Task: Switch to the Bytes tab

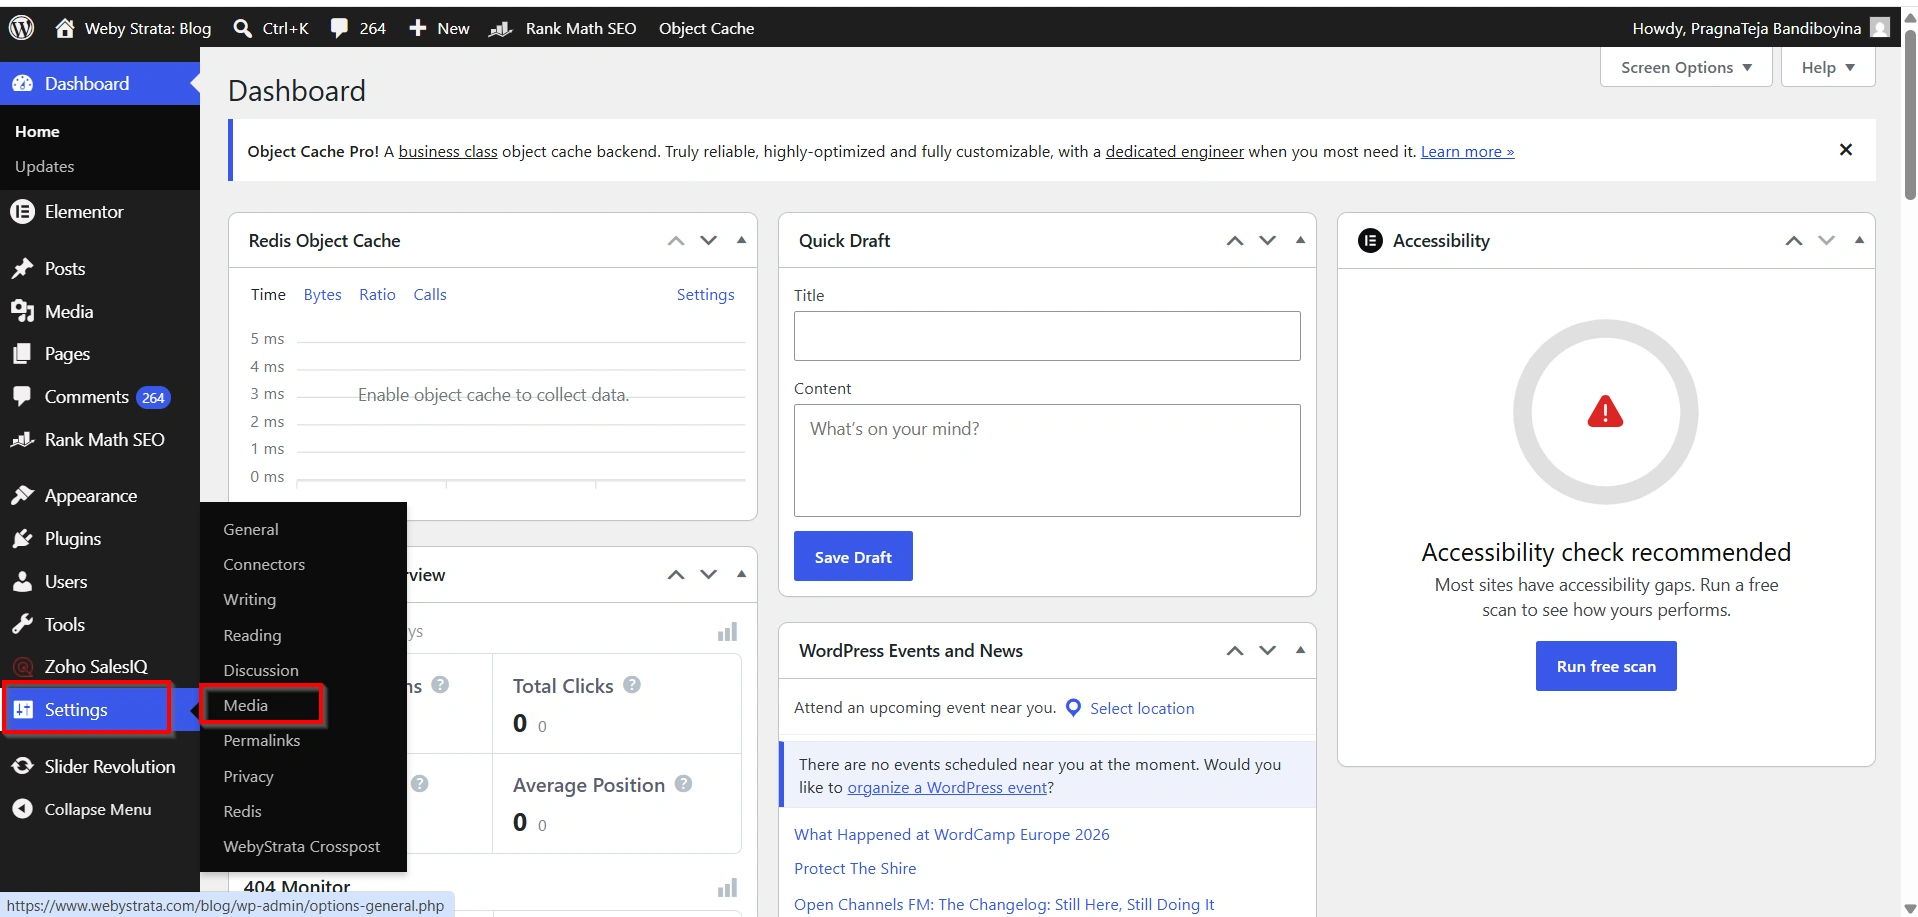Action: (322, 295)
